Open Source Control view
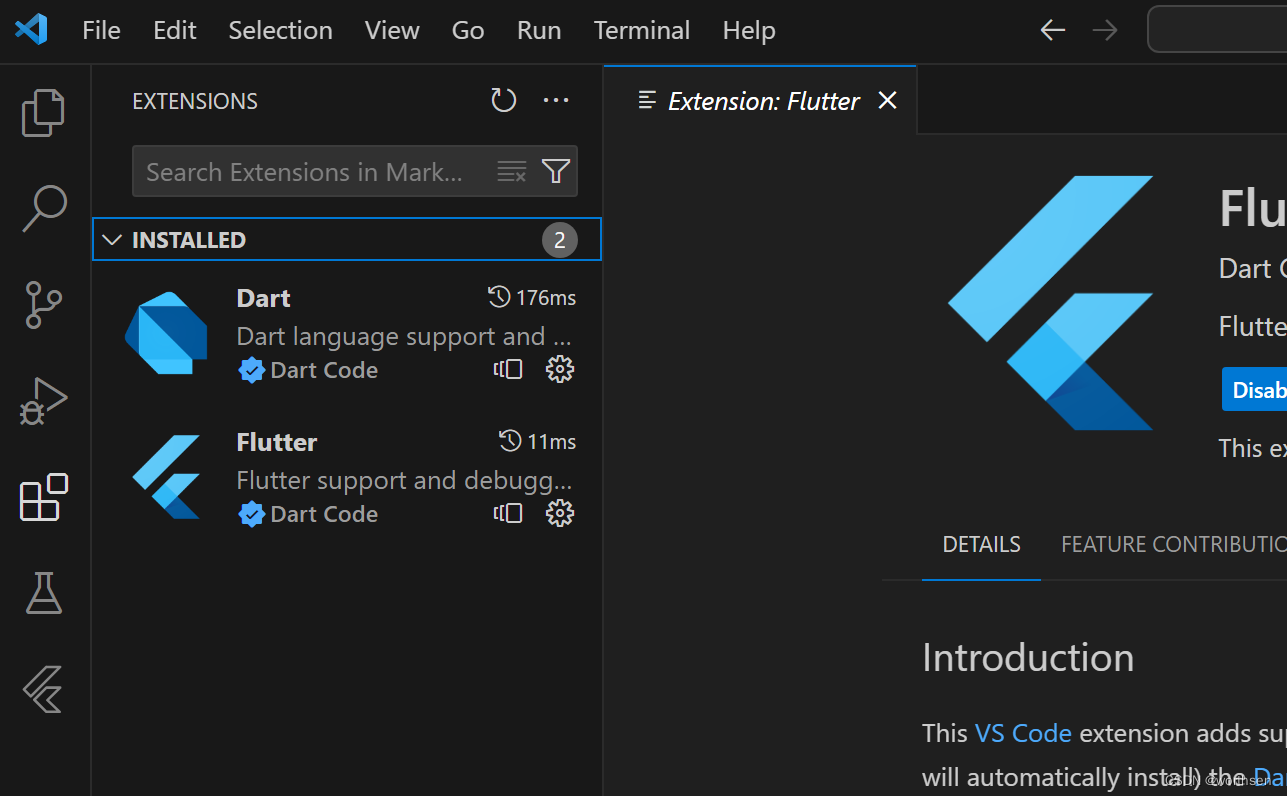Screen dimensions: 1287x796 pos(44,305)
